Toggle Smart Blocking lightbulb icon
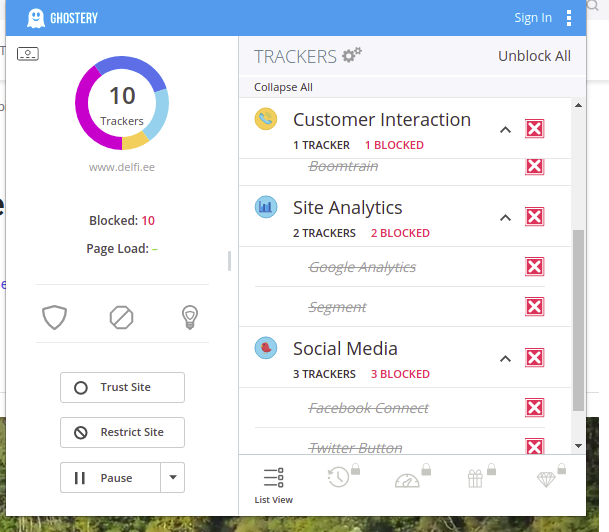The height and width of the screenshot is (532, 609). pos(190,317)
